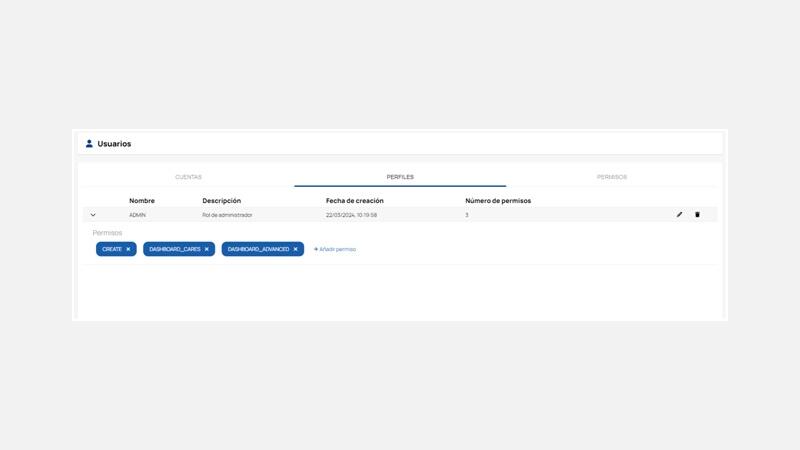Click the pencil edit icon for ADMIN
This screenshot has height=450, width=800.
679,215
